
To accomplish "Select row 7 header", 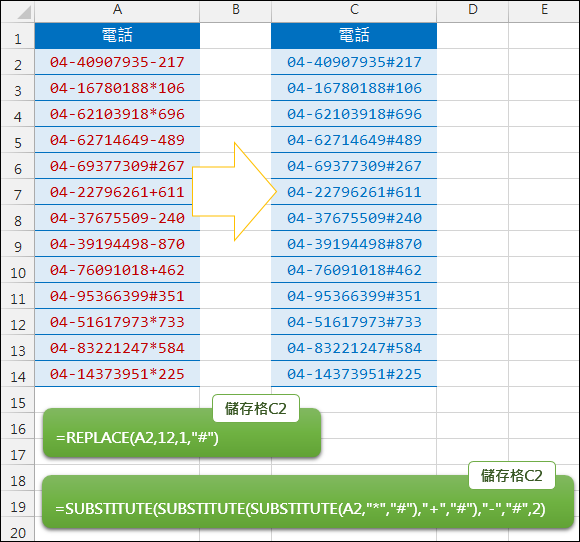I will tap(18, 192).
